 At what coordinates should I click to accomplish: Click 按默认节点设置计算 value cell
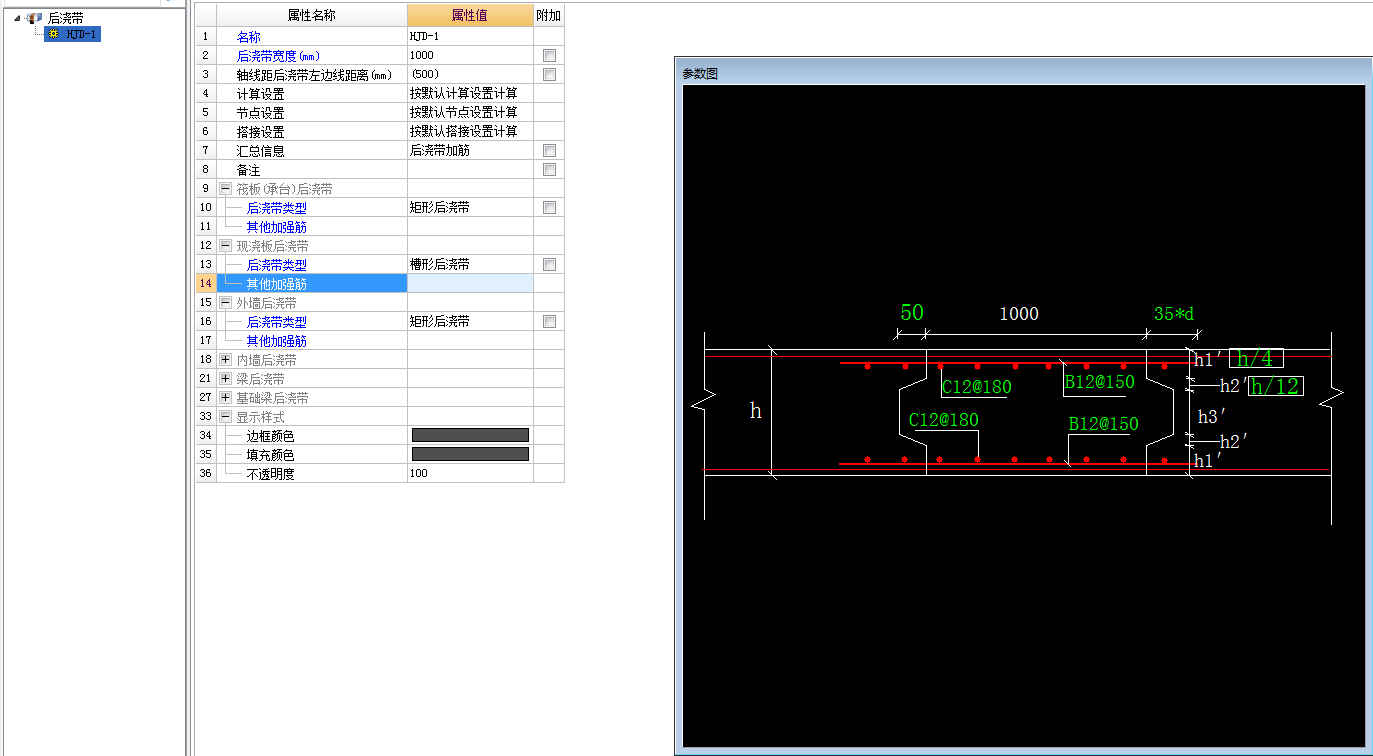point(470,112)
